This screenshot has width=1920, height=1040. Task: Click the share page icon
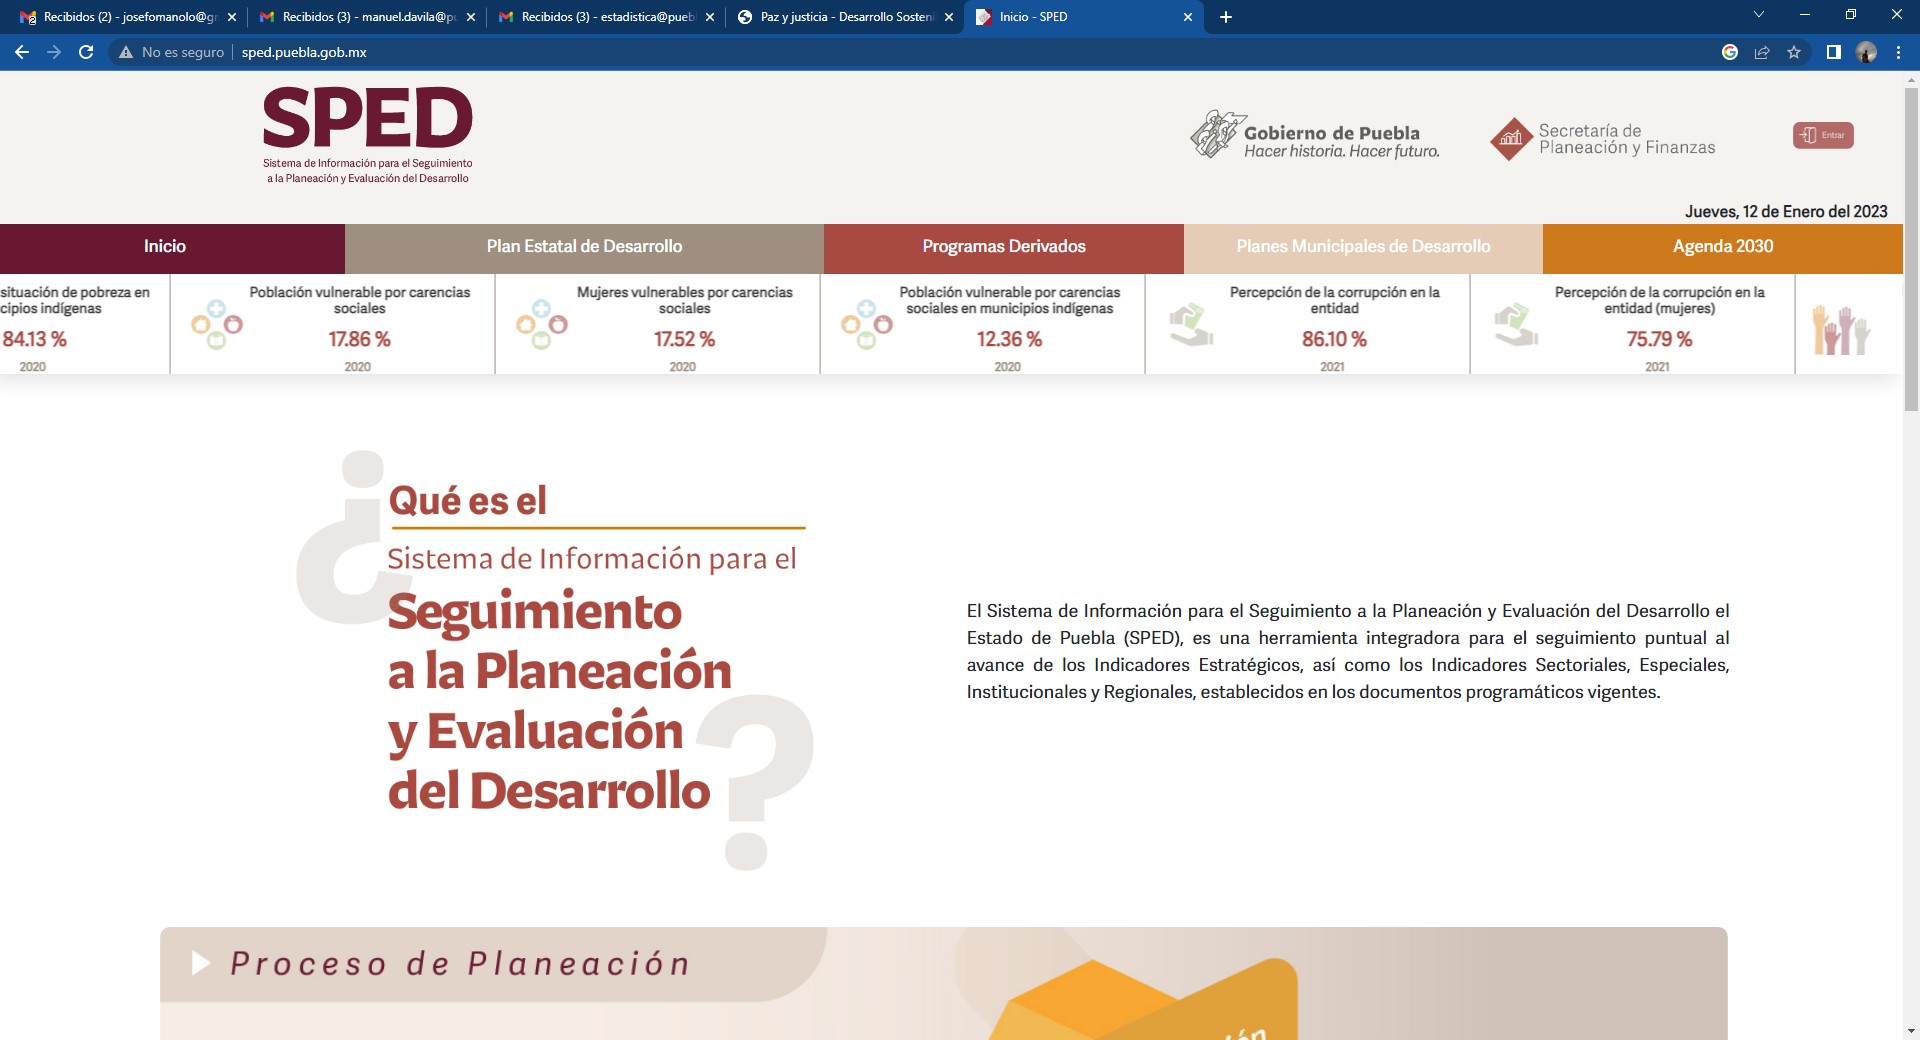tap(1762, 52)
